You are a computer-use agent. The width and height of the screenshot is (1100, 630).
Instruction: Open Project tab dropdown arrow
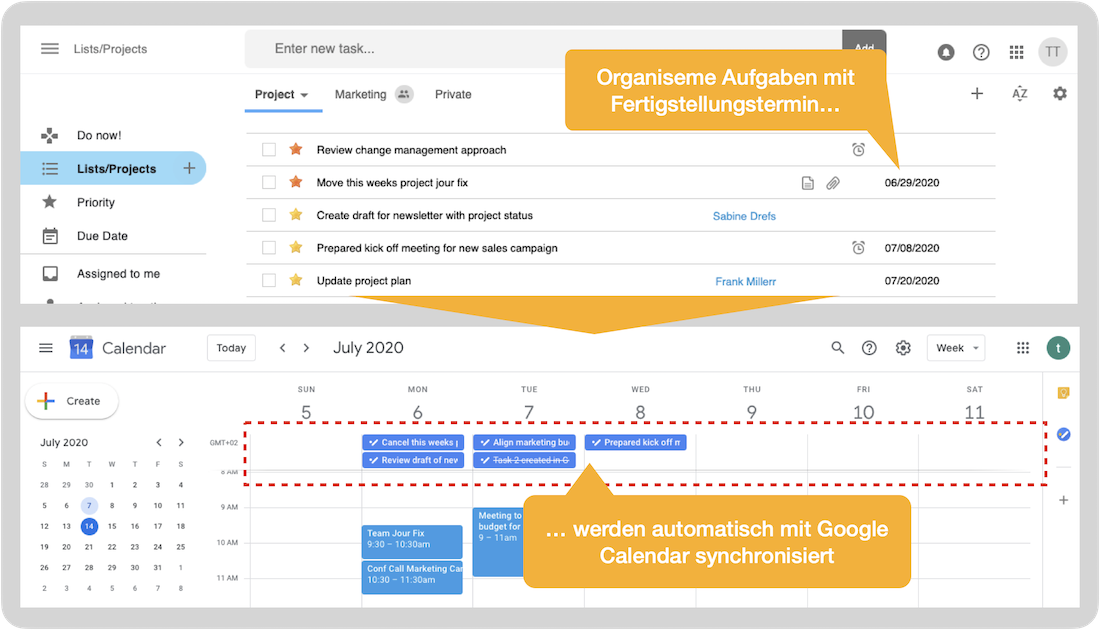tap(304, 95)
